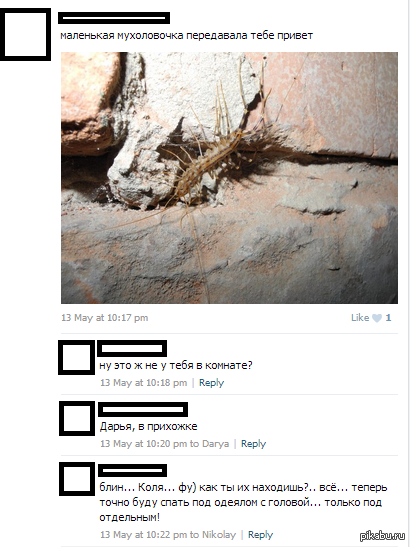Open the centipede photo attachment
Image resolution: width=410 pixels, height=547 pixels.
point(229,178)
